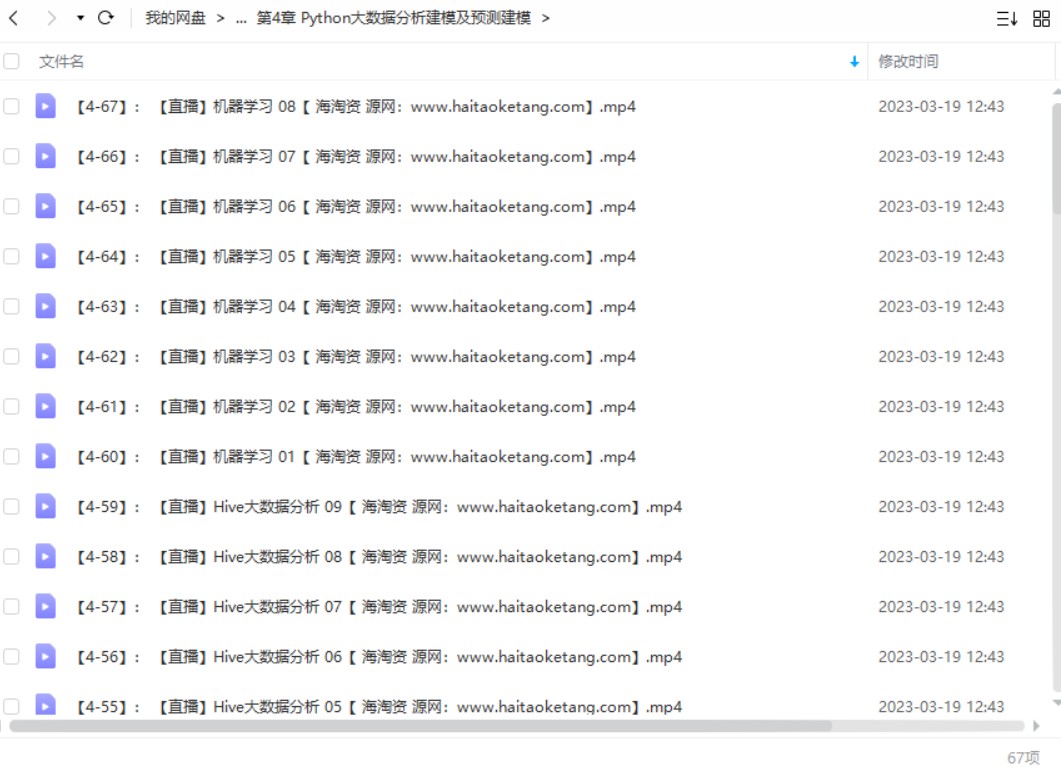Check the box for file 4-61
The width and height of the screenshot is (1061, 773).
pos(12,407)
